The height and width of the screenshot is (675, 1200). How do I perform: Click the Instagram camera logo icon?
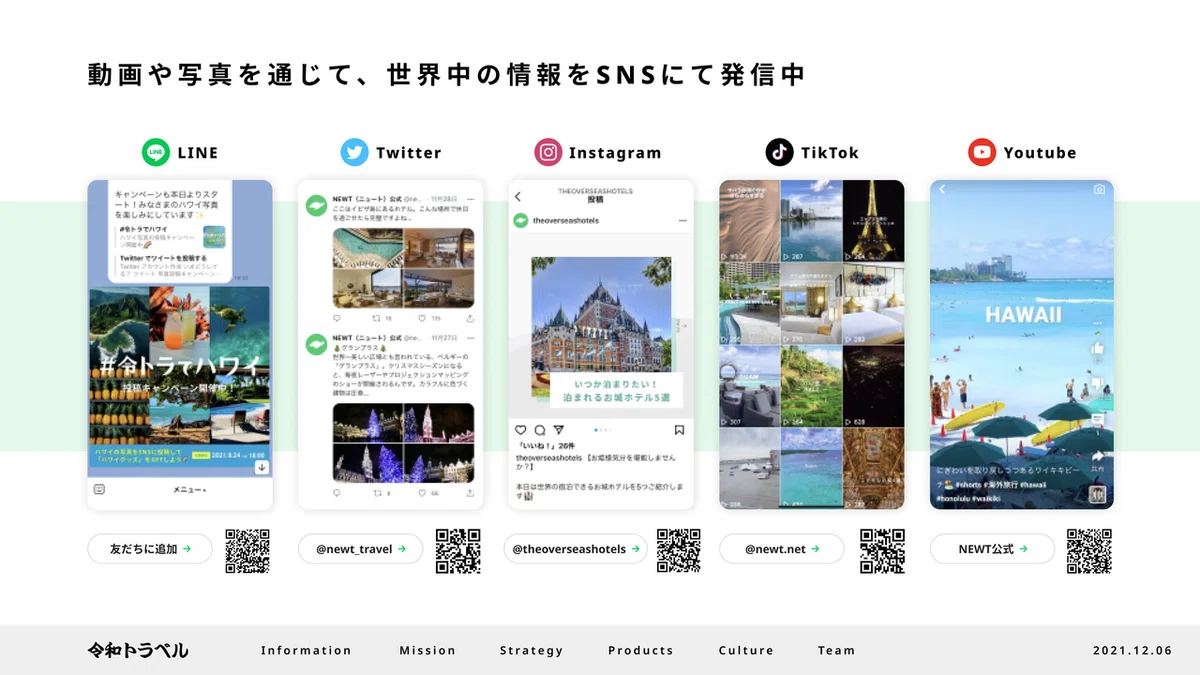pos(547,152)
